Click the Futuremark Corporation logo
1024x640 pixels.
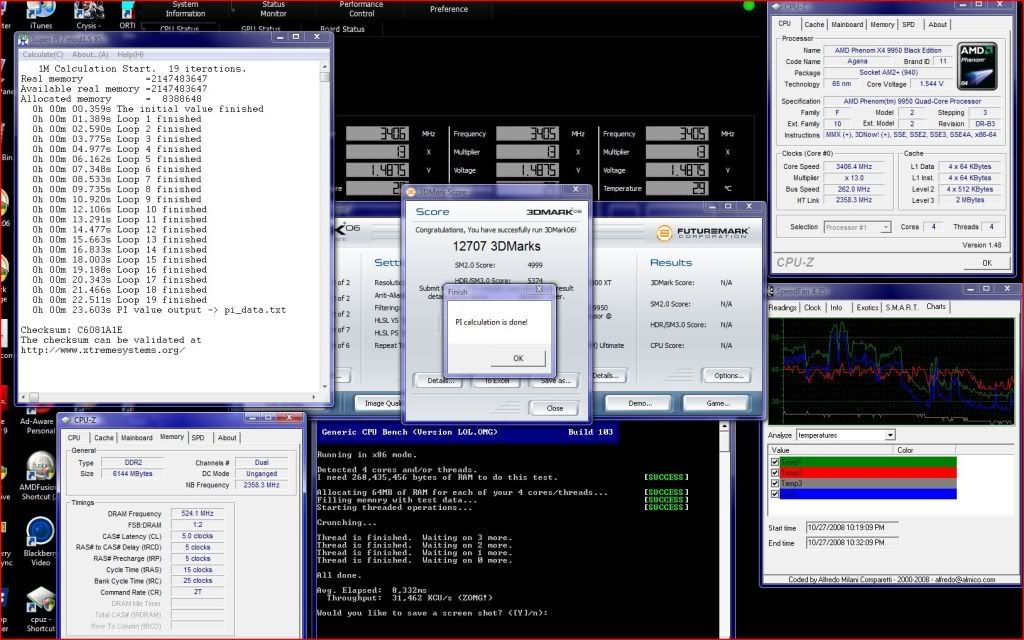[702, 233]
